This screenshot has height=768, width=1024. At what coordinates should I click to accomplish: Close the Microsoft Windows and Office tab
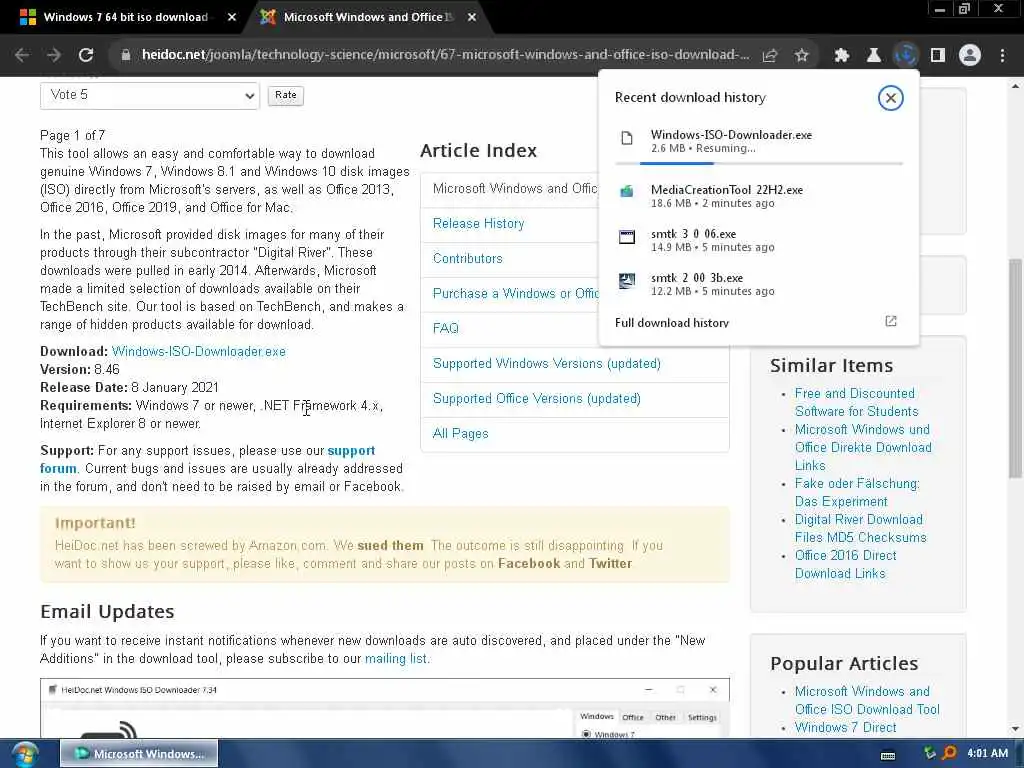click(x=472, y=18)
